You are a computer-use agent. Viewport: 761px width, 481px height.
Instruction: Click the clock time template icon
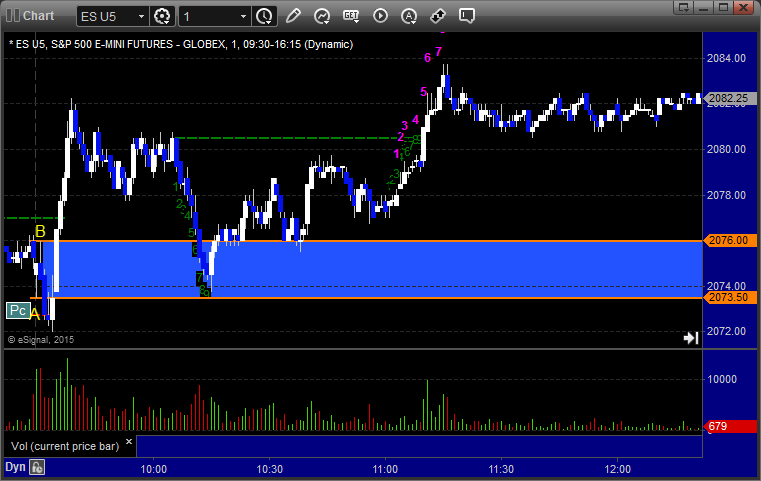(x=264, y=17)
